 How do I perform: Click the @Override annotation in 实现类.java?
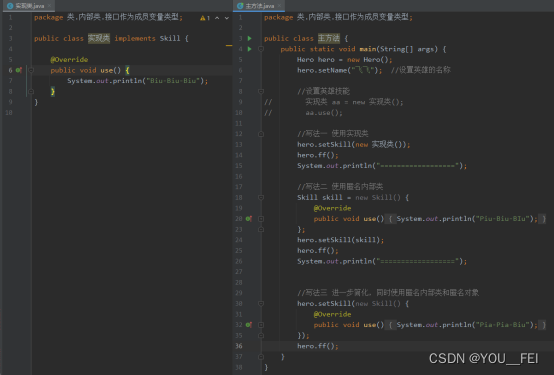pos(69,59)
